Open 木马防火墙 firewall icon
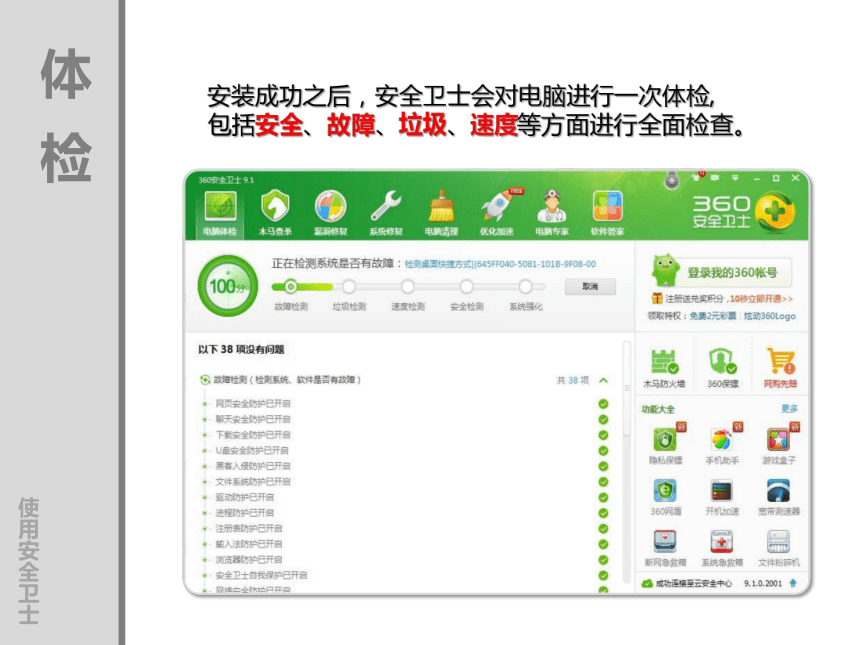The image size is (860, 645). [664, 367]
